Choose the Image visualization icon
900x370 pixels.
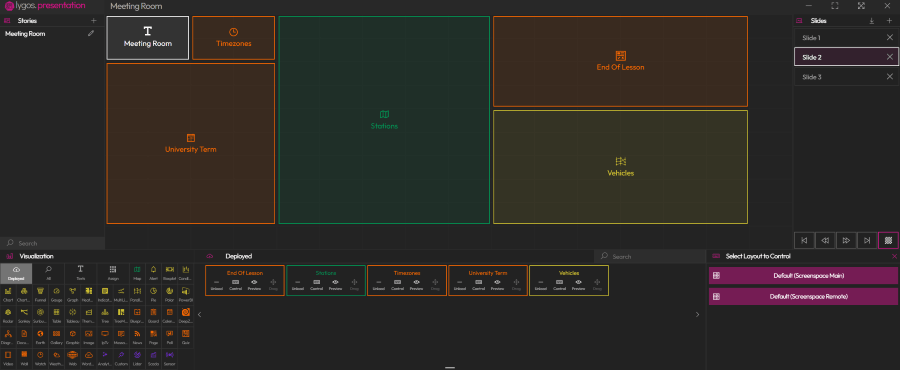pyautogui.click(x=89, y=337)
